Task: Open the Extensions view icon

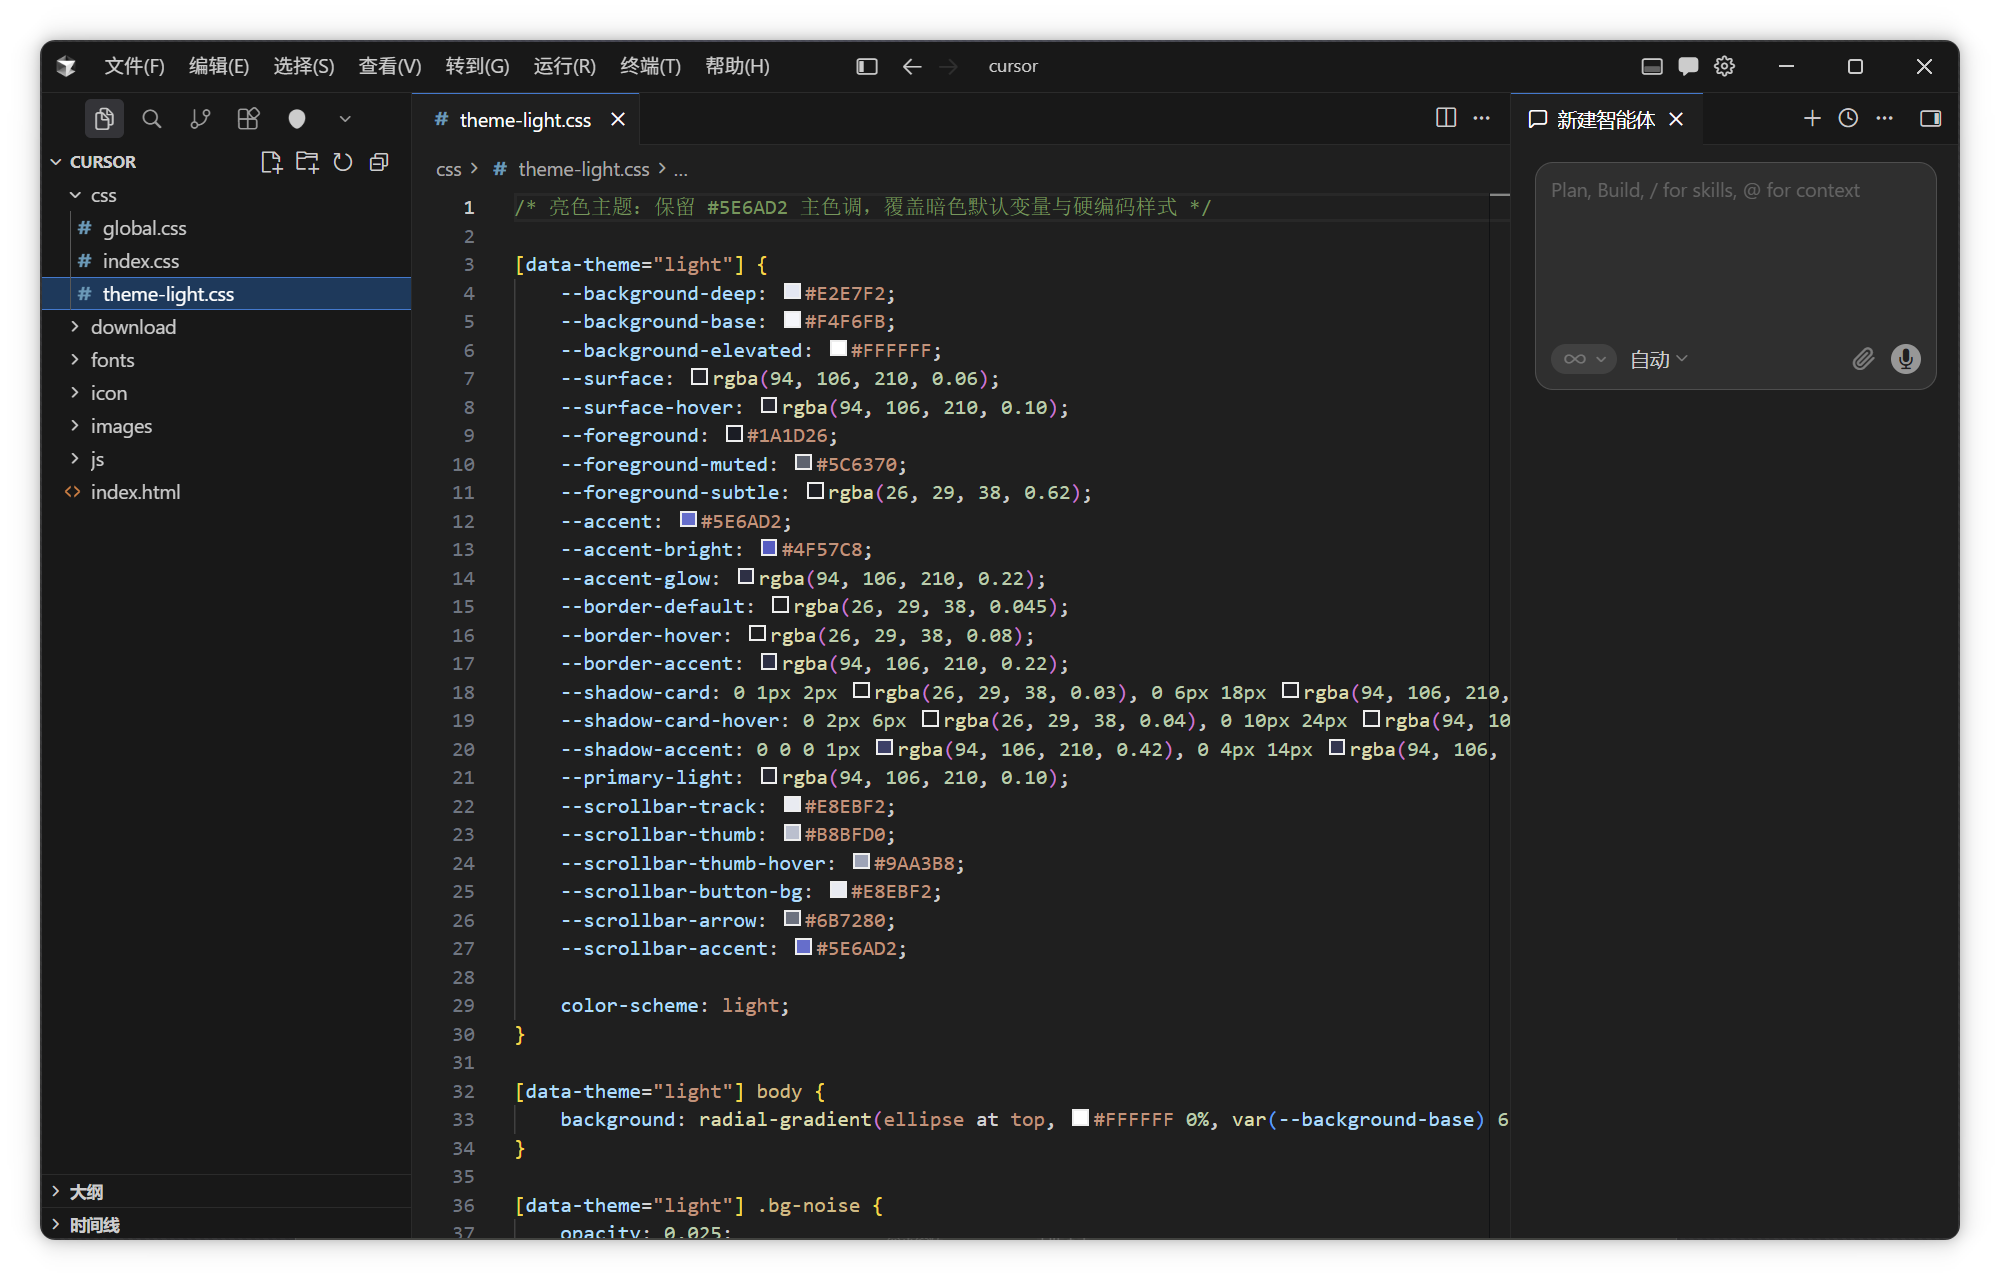Action: click(248, 119)
